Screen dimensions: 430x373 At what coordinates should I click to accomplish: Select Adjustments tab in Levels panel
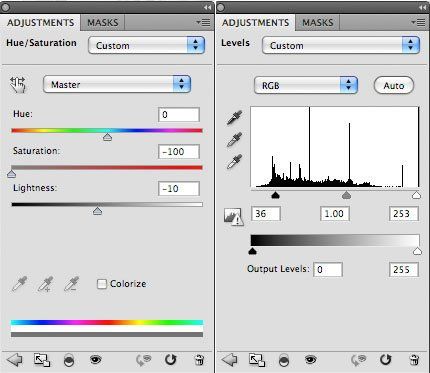click(x=256, y=23)
